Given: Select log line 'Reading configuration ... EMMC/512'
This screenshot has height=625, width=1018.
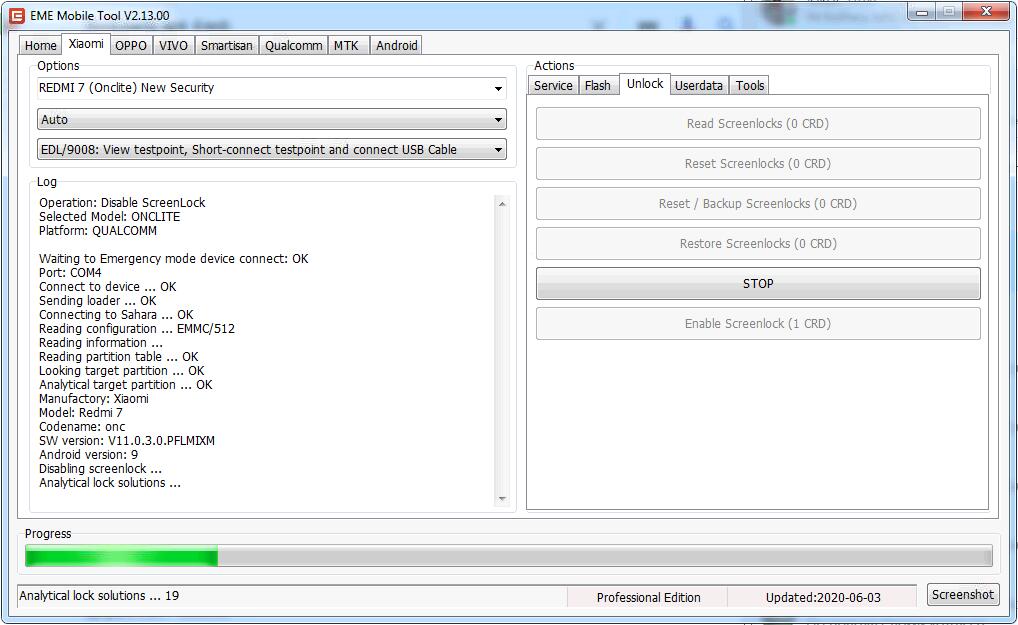Looking at the screenshot, I should coord(137,329).
